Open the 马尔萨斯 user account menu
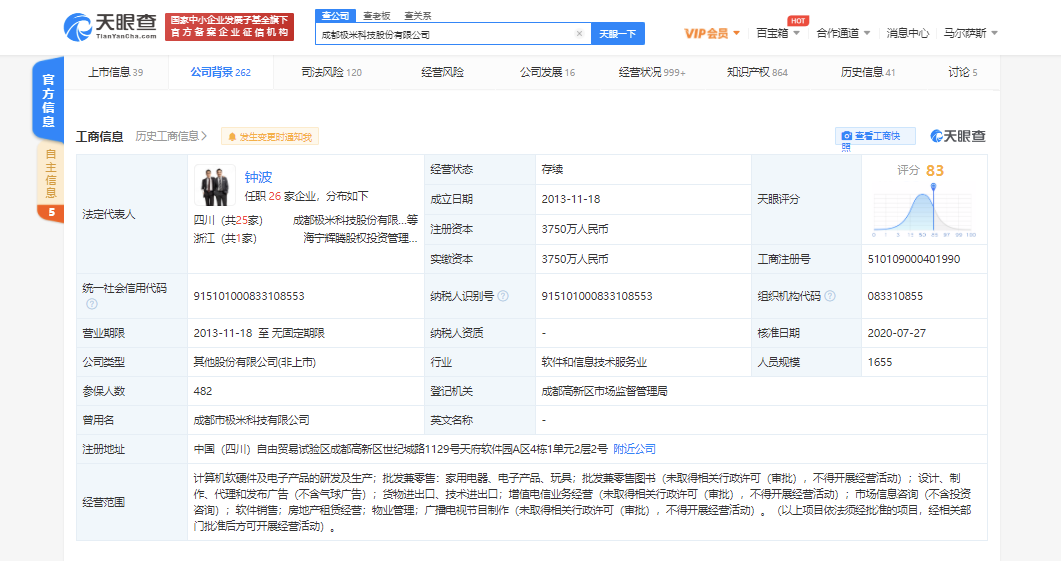The height and width of the screenshot is (561, 1061). 970,33
